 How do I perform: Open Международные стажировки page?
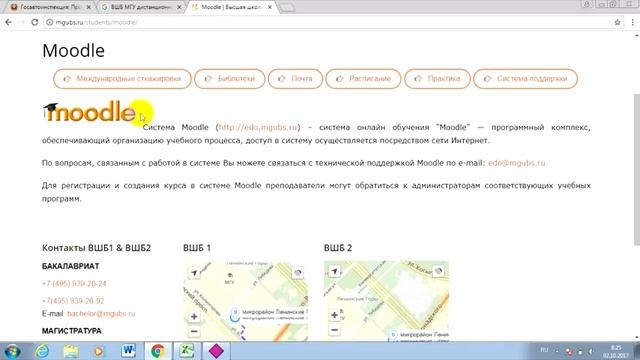(x=122, y=79)
